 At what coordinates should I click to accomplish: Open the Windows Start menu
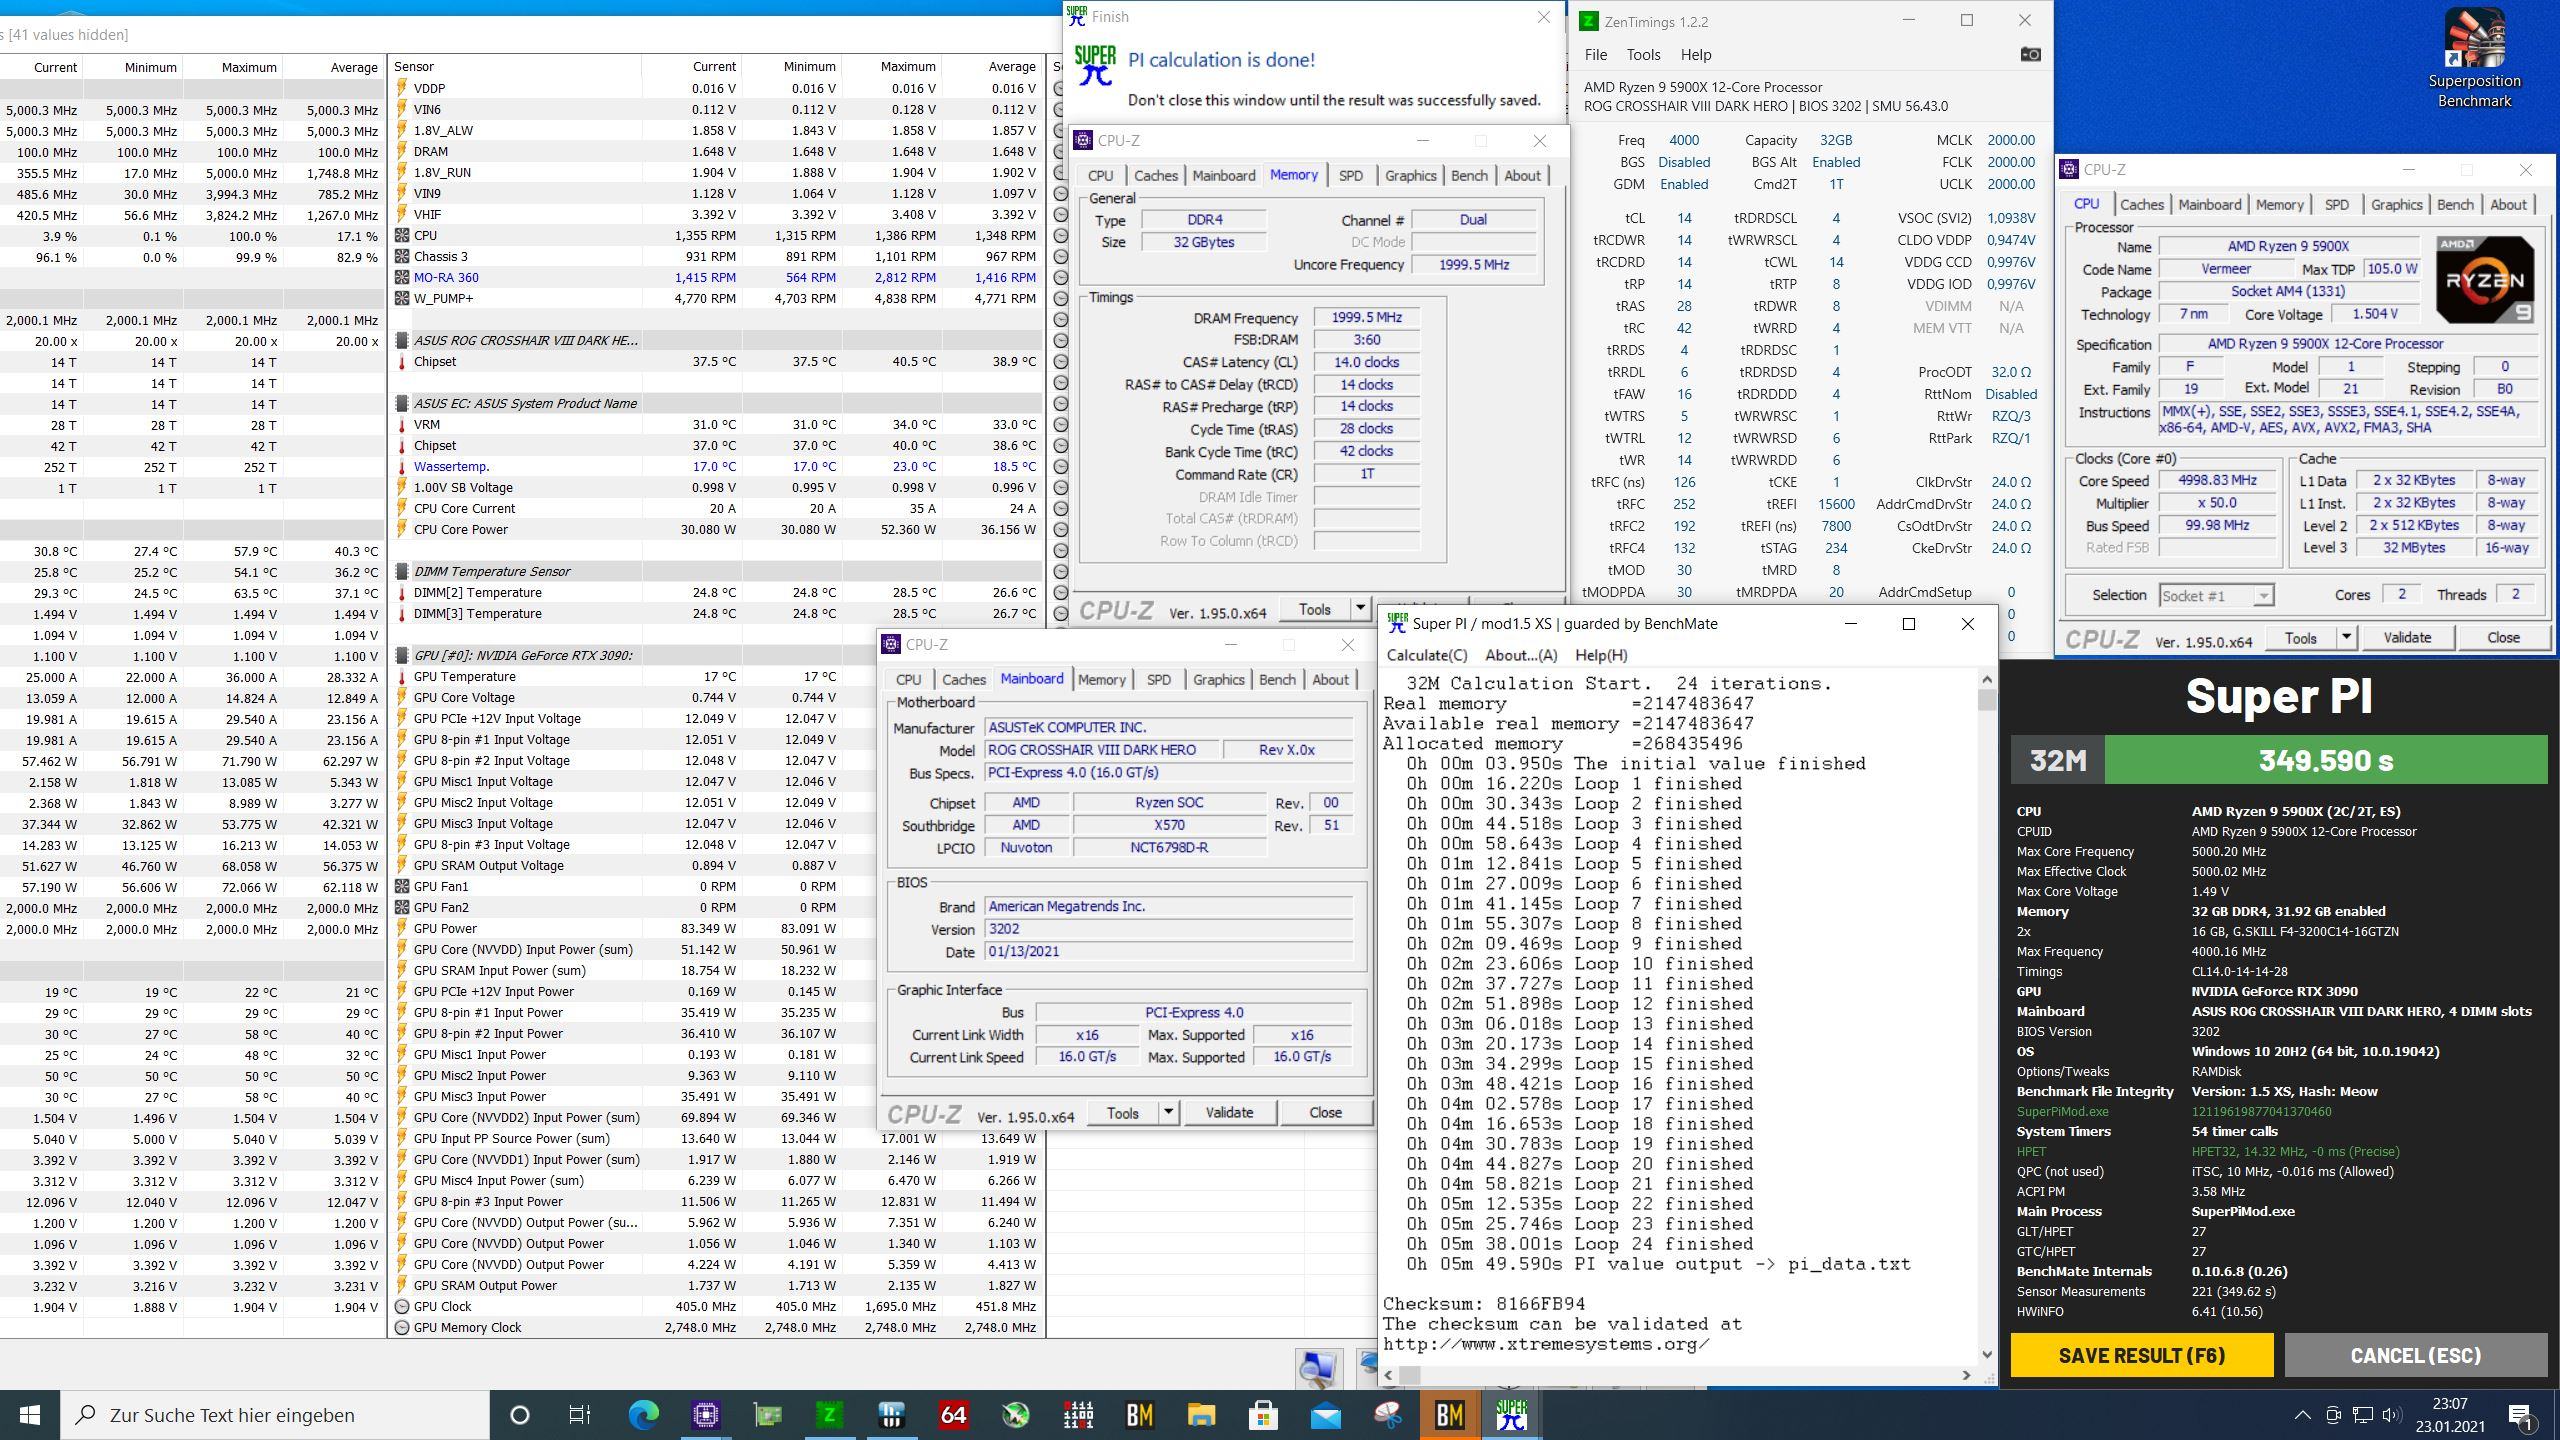click(x=30, y=1415)
